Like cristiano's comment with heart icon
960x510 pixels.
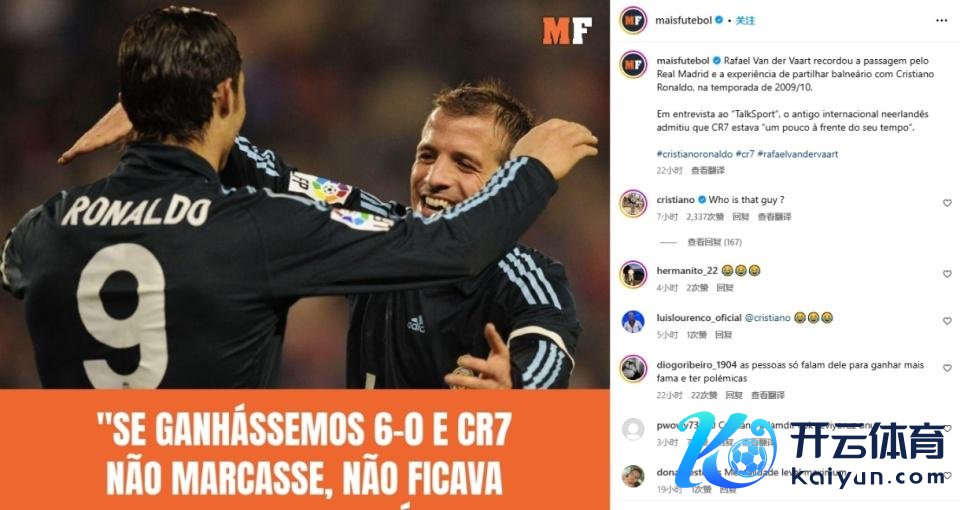[x=947, y=203]
